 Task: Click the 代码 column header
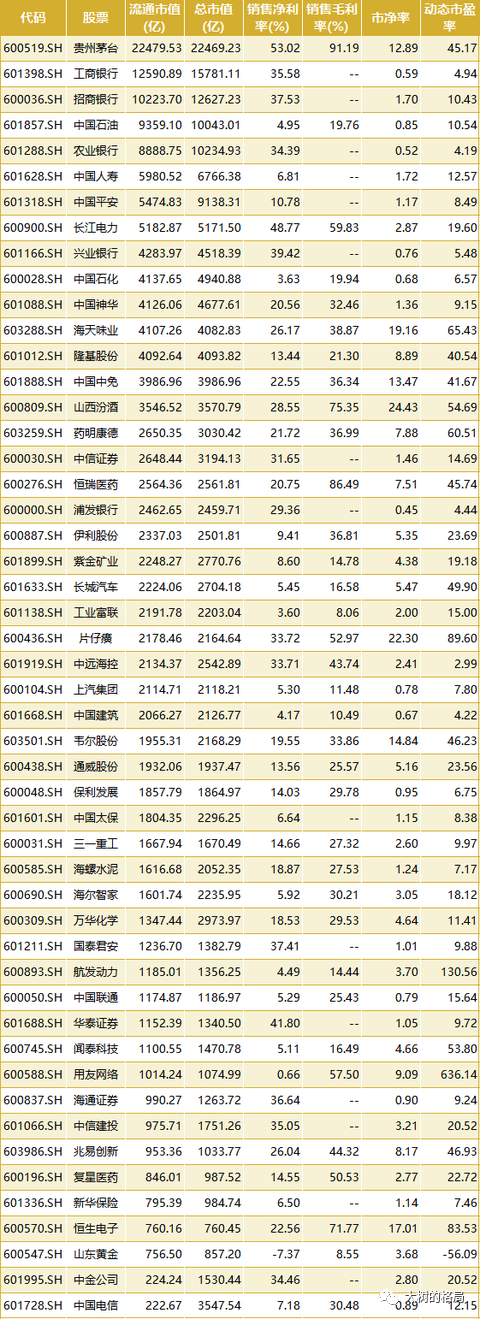32,18
